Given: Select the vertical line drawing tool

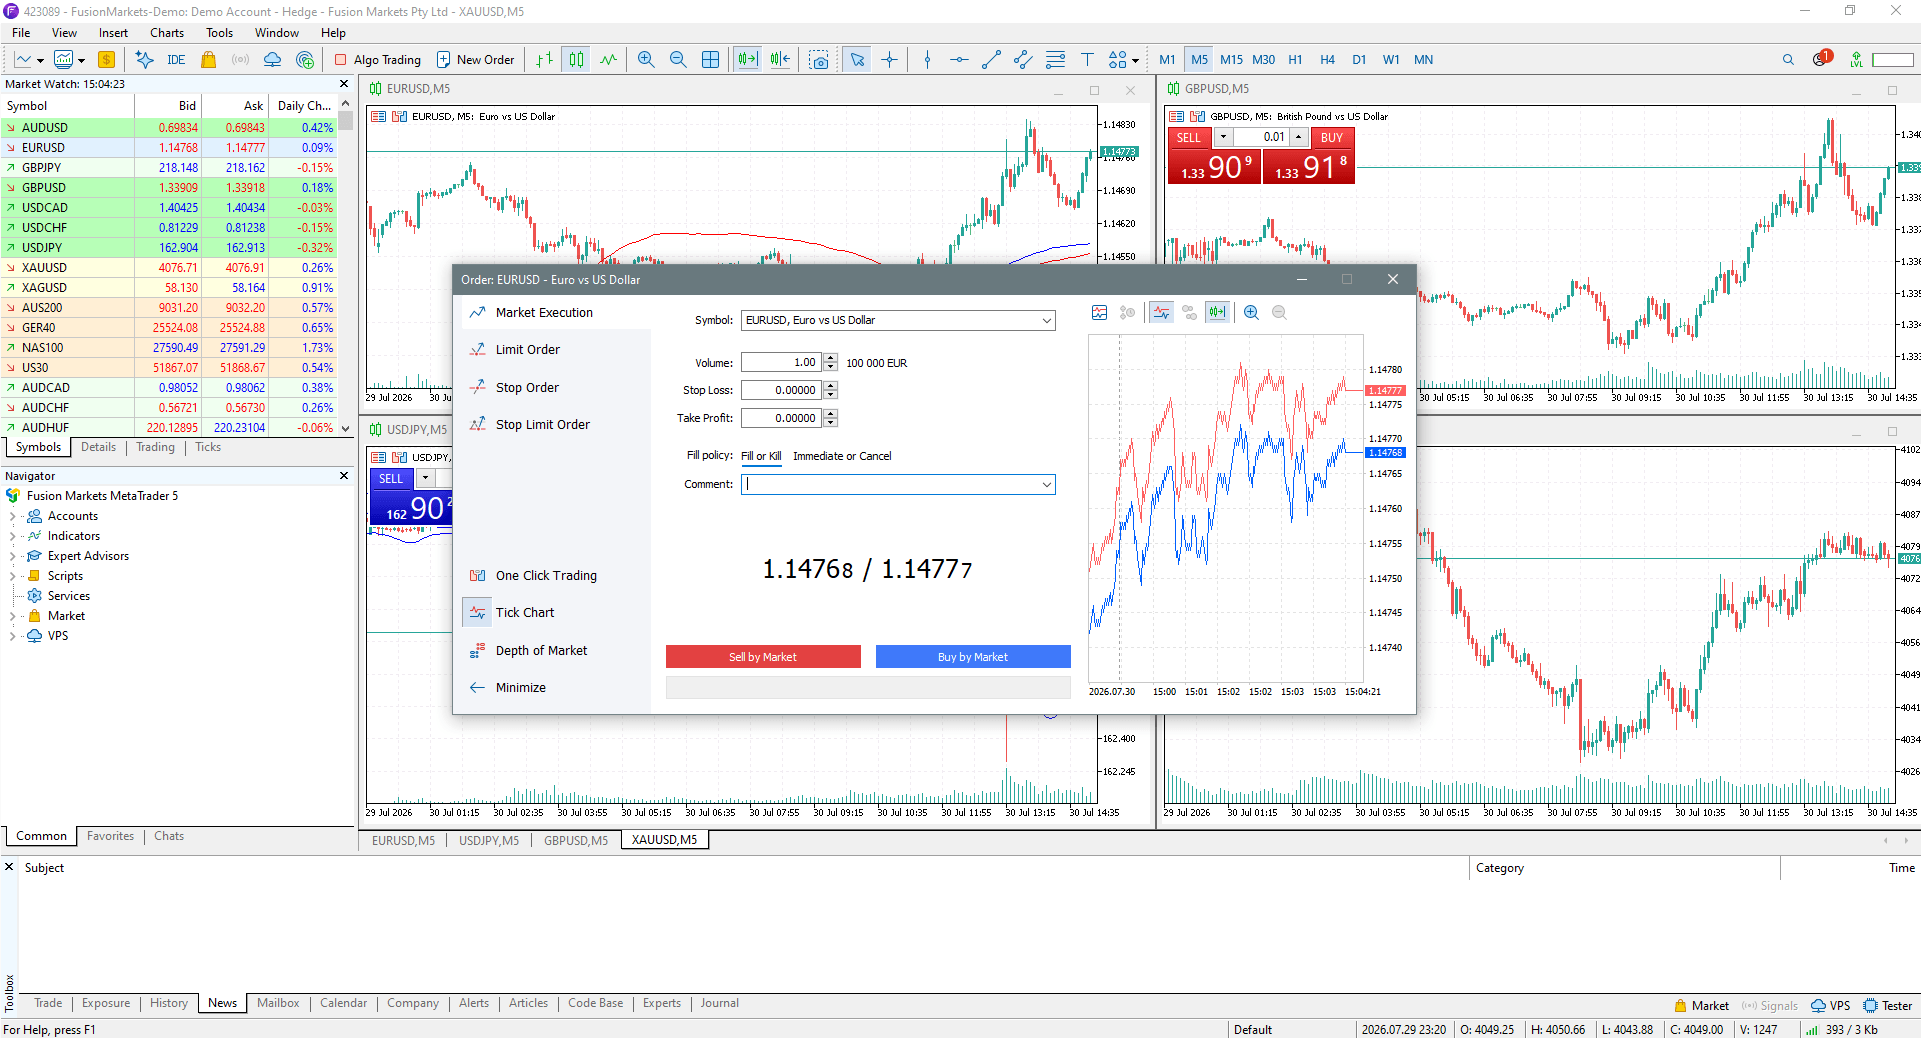Looking at the screenshot, I should (x=927, y=60).
